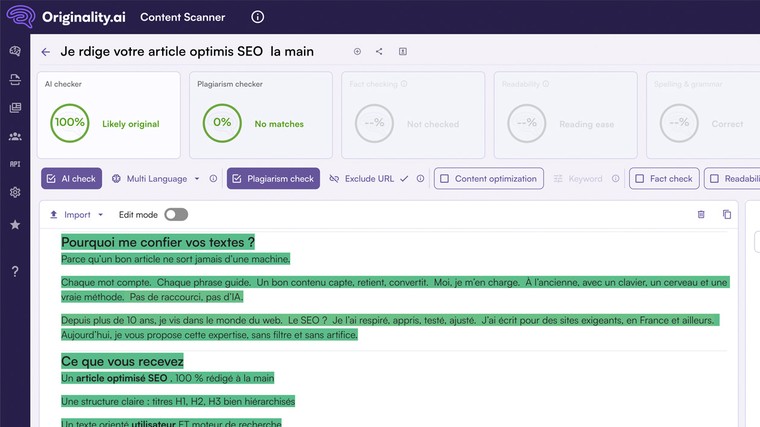Click the info icon on Readability card
The width and height of the screenshot is (760, 427).
546,84
